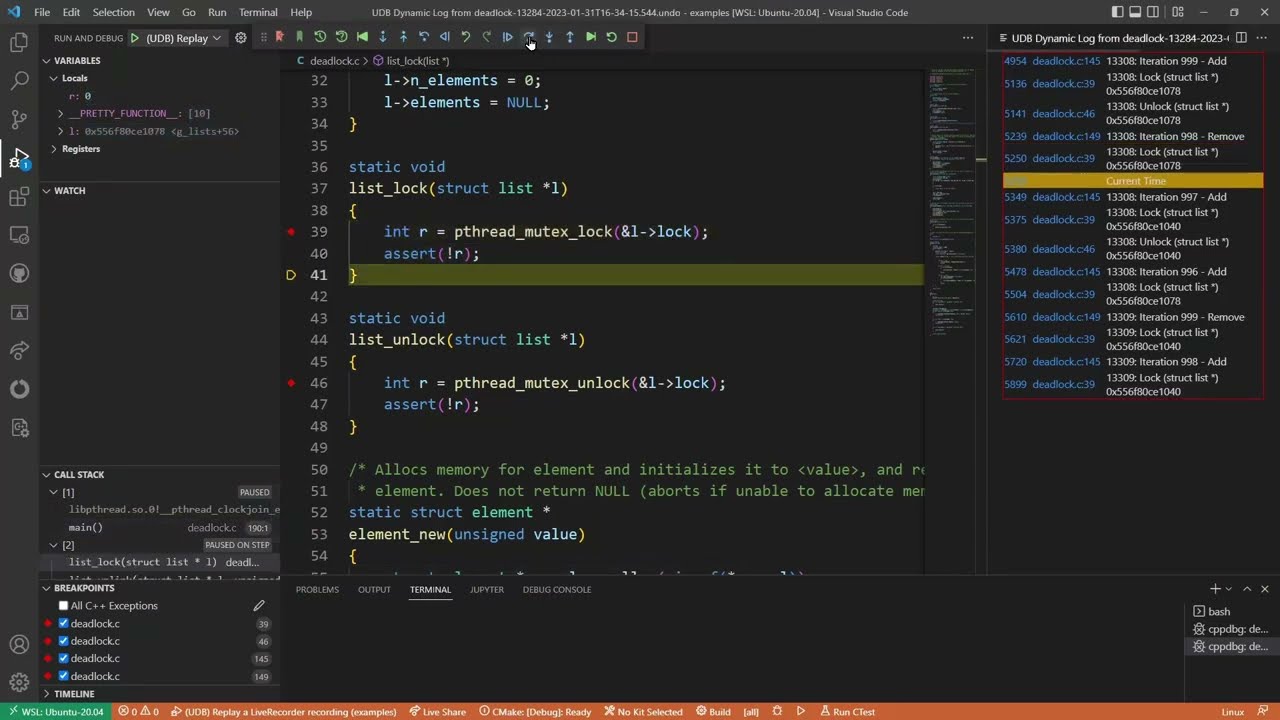Toggle gutter breakpoint on line 46

(x=291, y=383)
